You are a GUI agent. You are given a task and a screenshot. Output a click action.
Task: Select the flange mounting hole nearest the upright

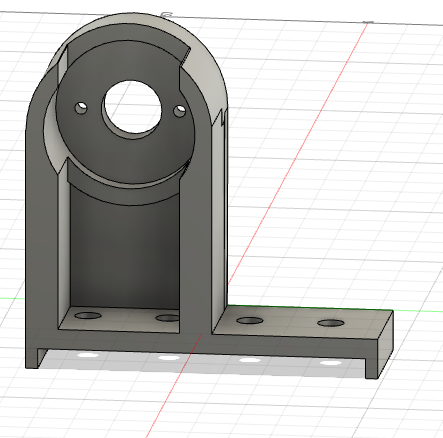click(250, 321)
